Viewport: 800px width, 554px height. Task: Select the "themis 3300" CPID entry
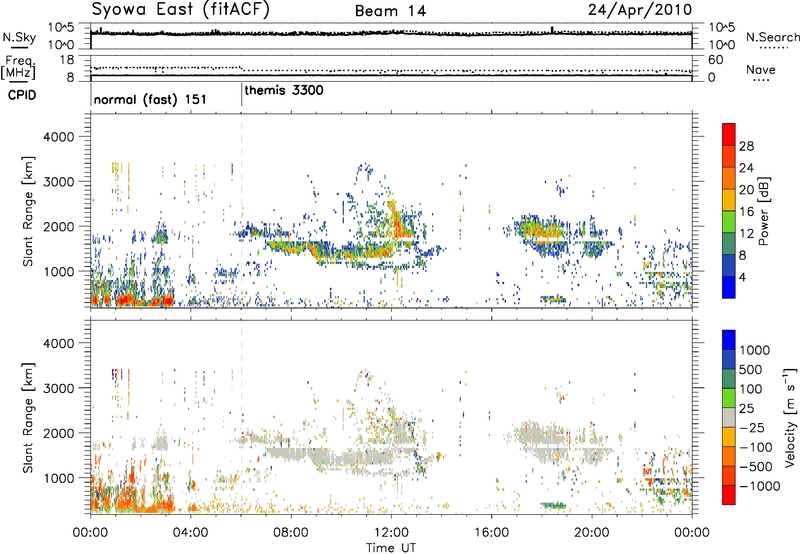284,90
